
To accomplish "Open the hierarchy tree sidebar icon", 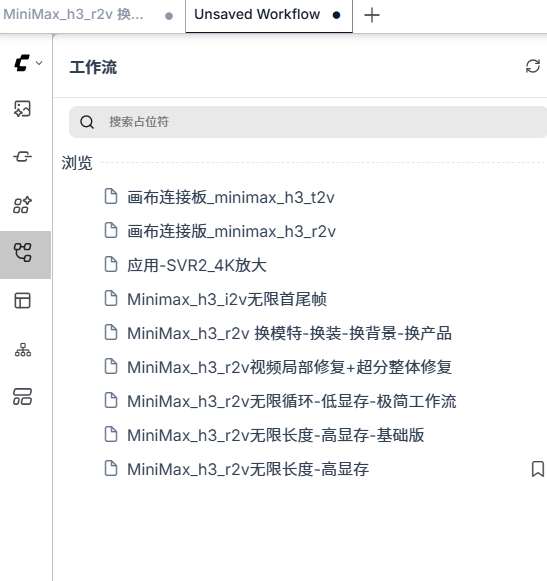I will (23, 349).
